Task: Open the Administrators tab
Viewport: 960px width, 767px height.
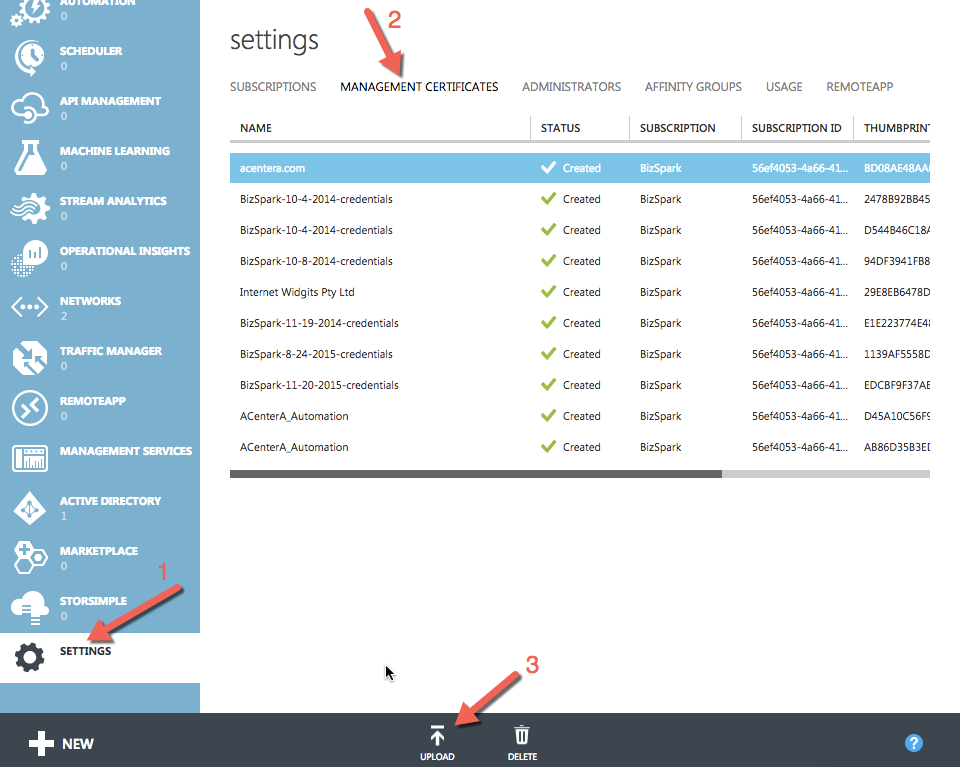Action: point(571,87)
